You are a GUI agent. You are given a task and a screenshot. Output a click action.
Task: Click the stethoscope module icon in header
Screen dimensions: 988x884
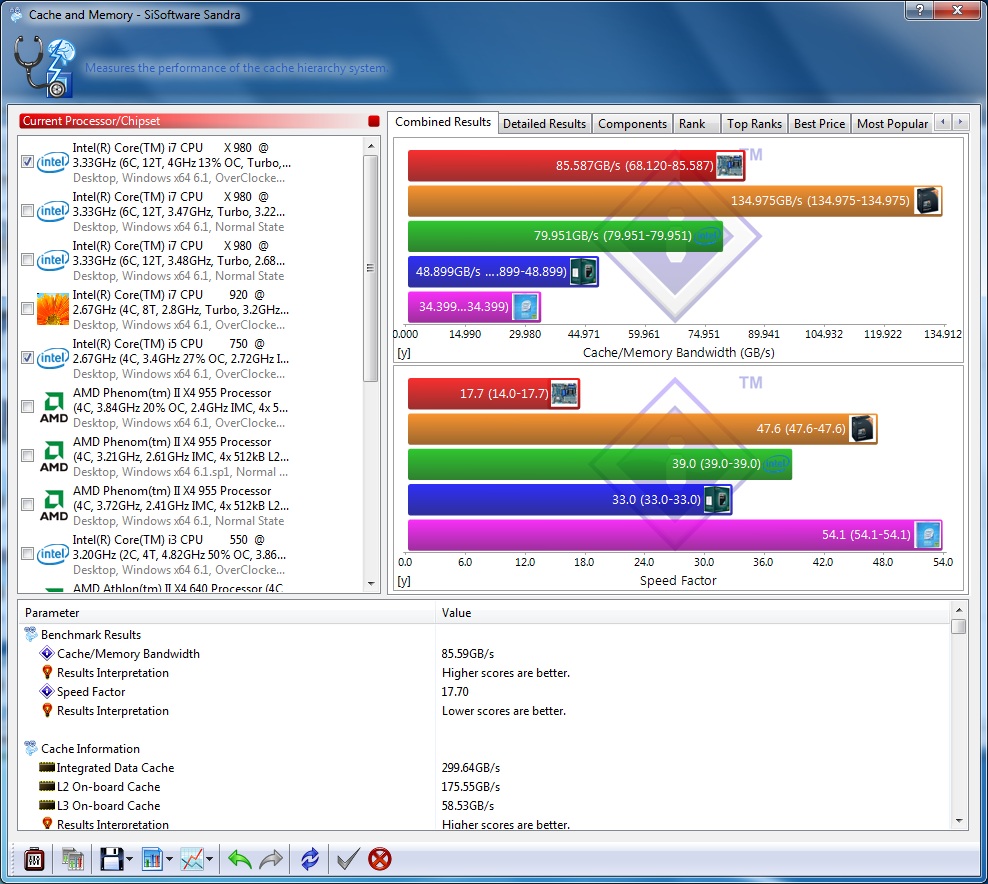(x=44, y=66)
